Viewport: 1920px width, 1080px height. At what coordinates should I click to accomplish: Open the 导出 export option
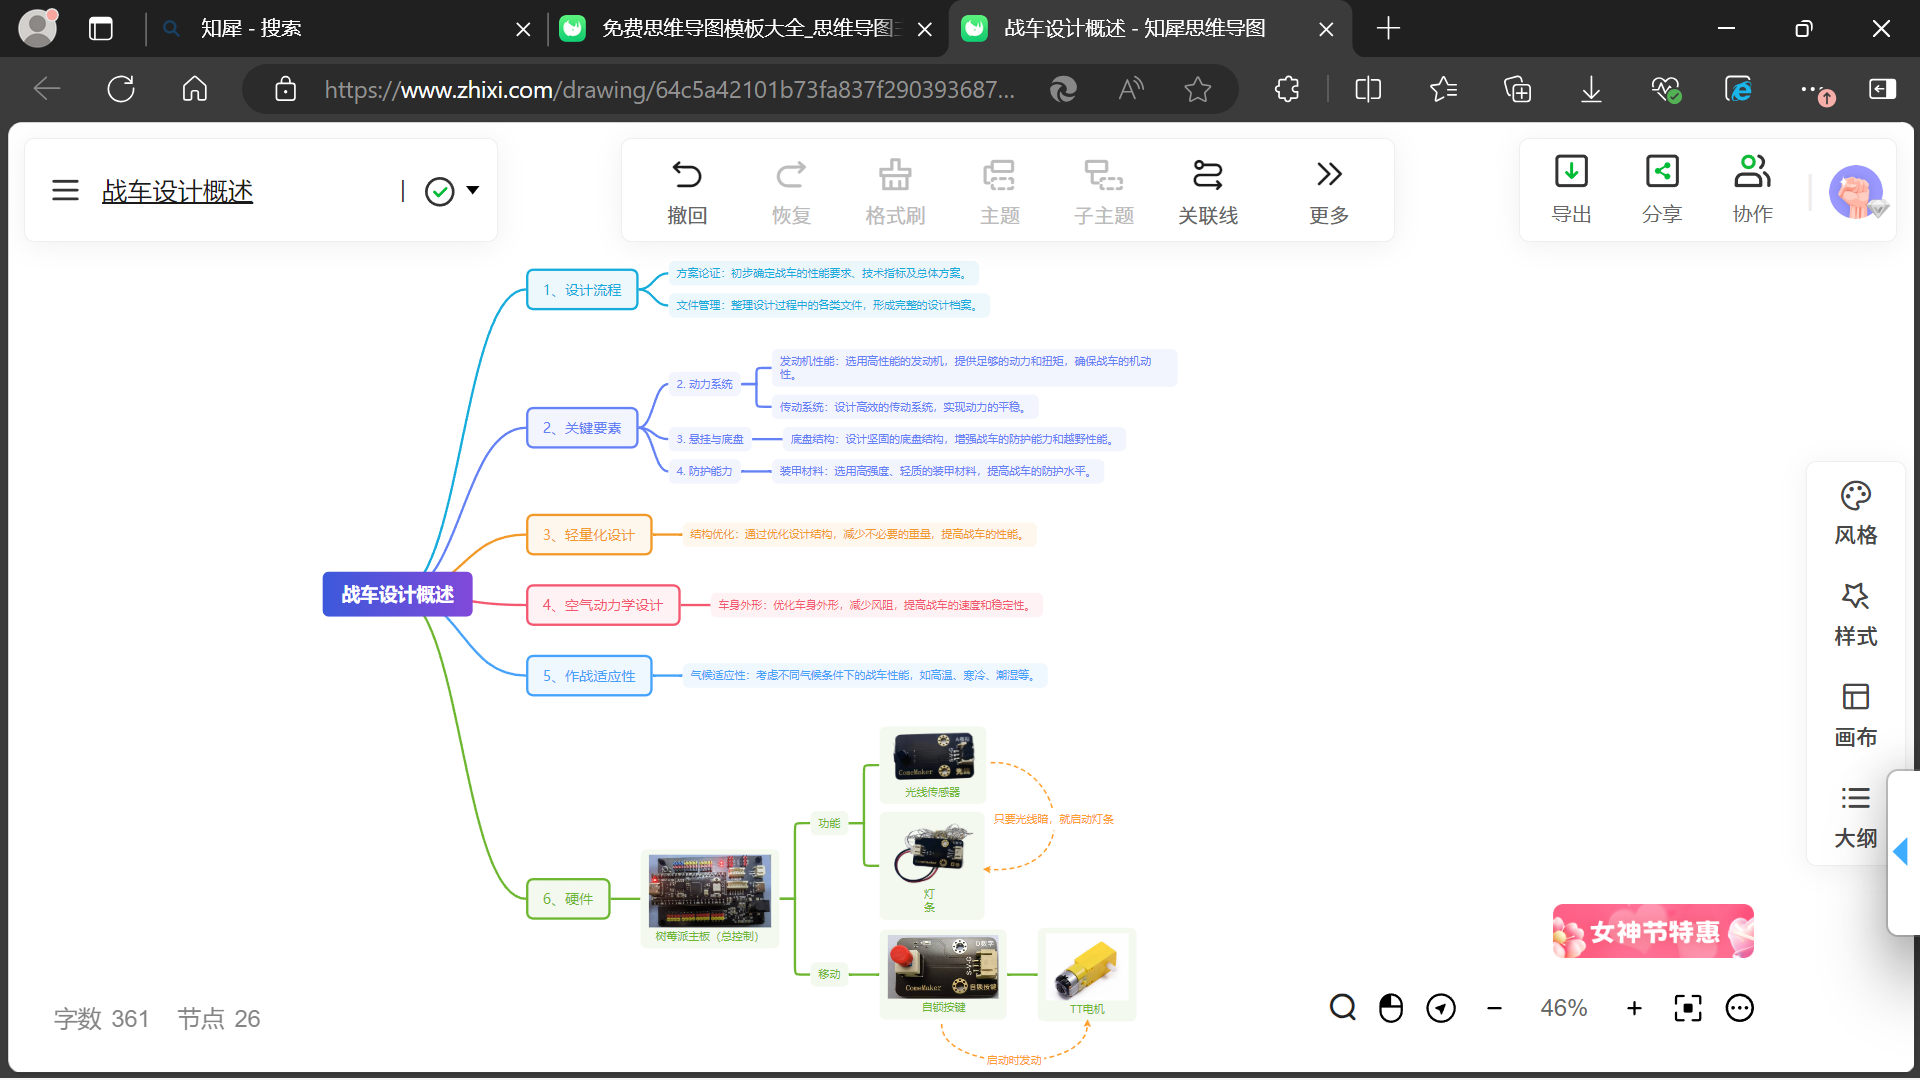click(x=1571, y=190)
